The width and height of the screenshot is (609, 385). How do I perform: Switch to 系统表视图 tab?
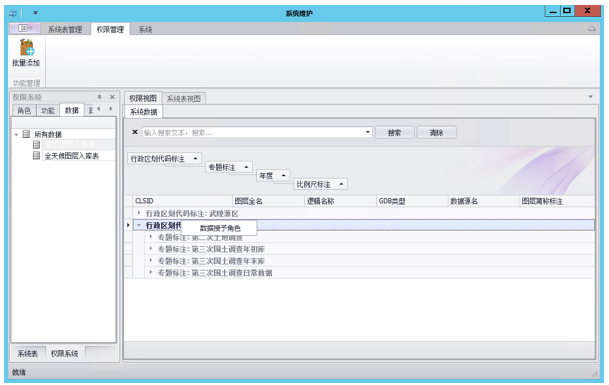tap(184, 99)
